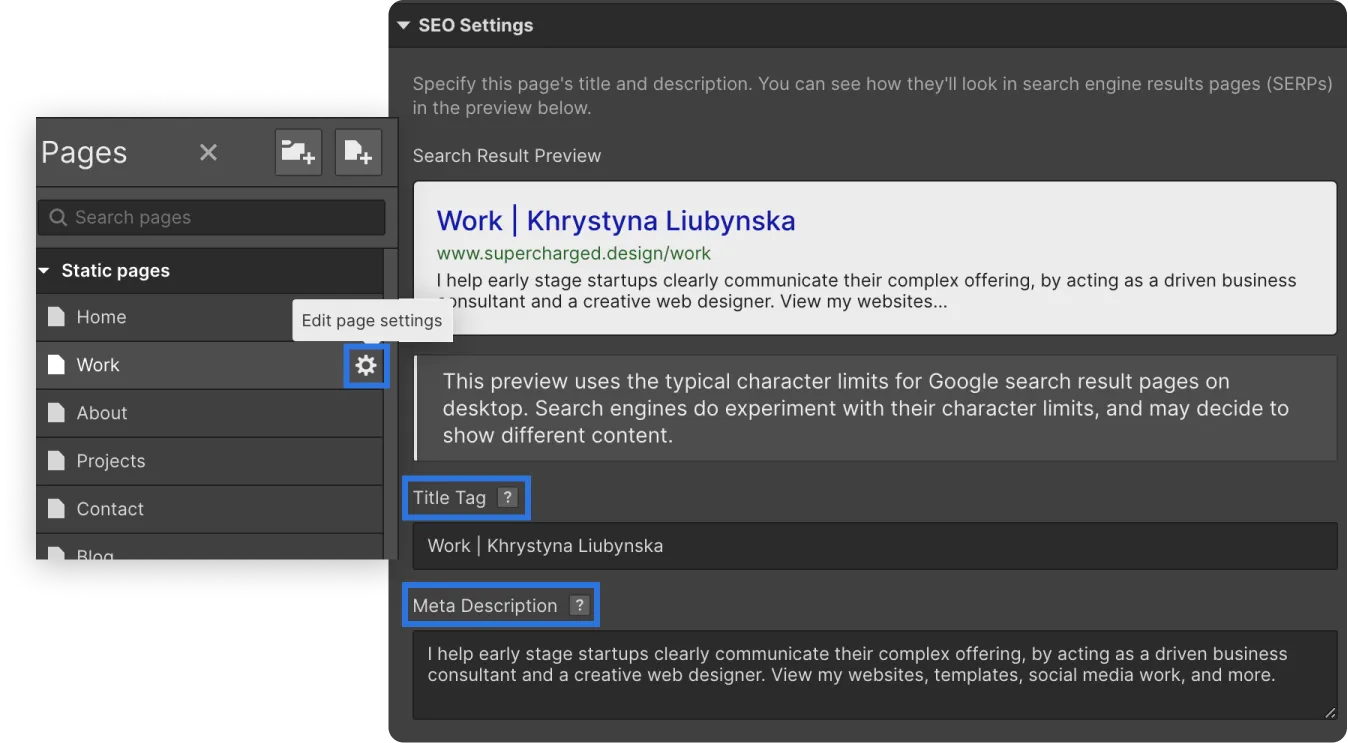The width and height of the screenshot is (1348, 743).
Task: Click the Title Tag input field
Action: [875, 546]
